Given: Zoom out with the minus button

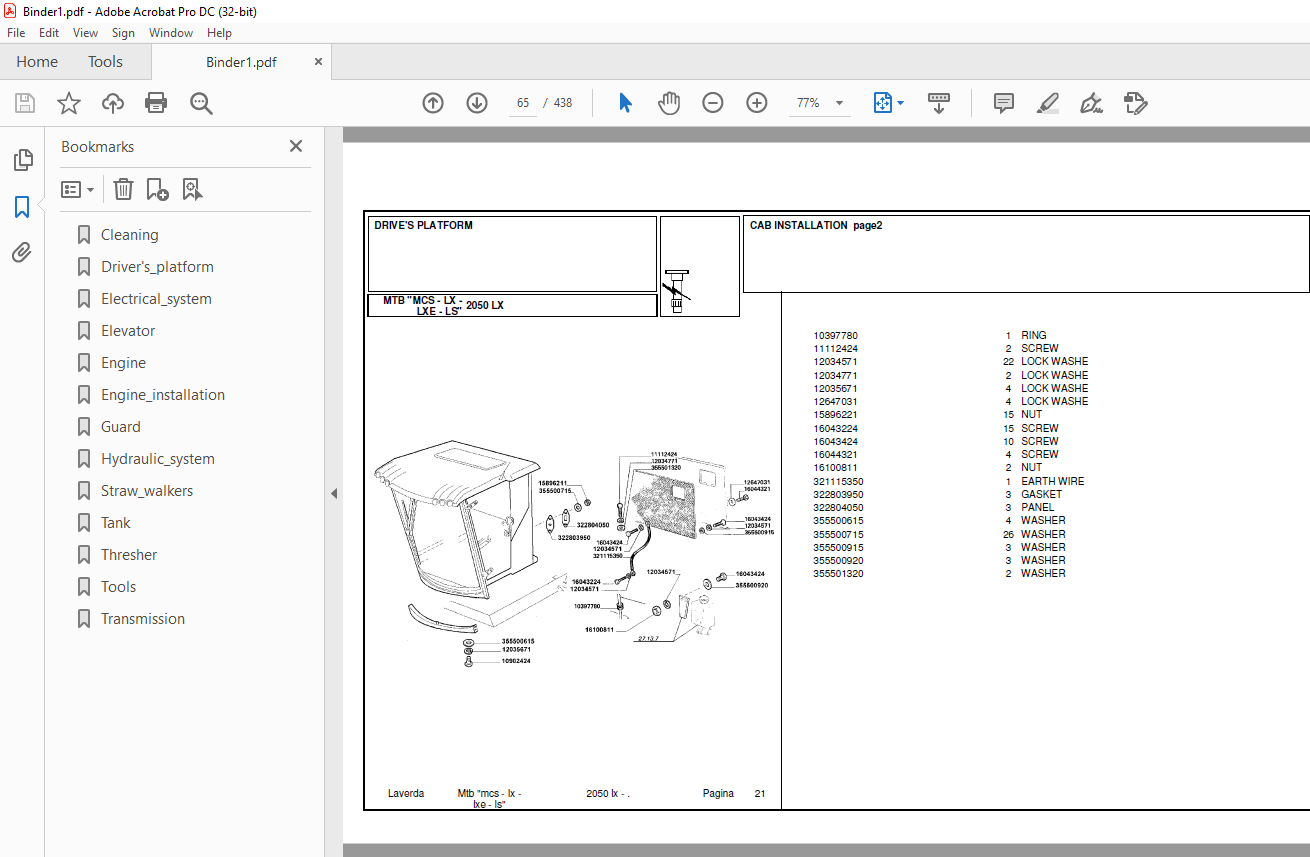Looking at the screenshot, I should click(713, 103).
